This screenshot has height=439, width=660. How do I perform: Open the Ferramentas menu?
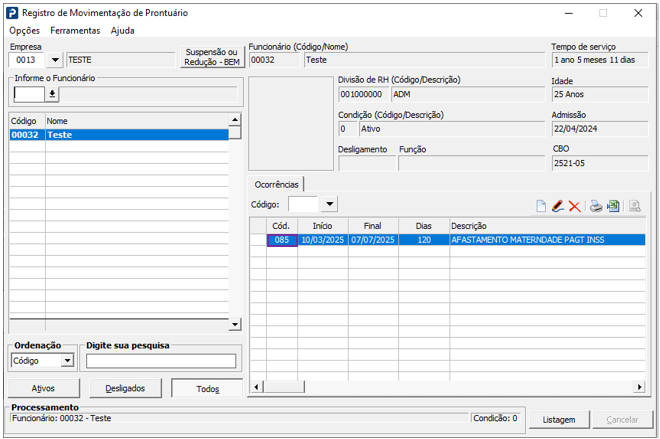(x=76, y=31)
